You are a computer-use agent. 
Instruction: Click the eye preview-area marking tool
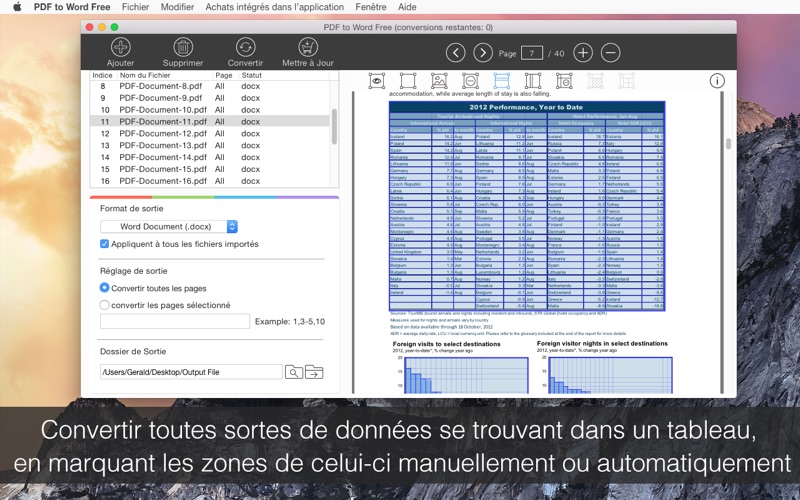coord(377,81)
